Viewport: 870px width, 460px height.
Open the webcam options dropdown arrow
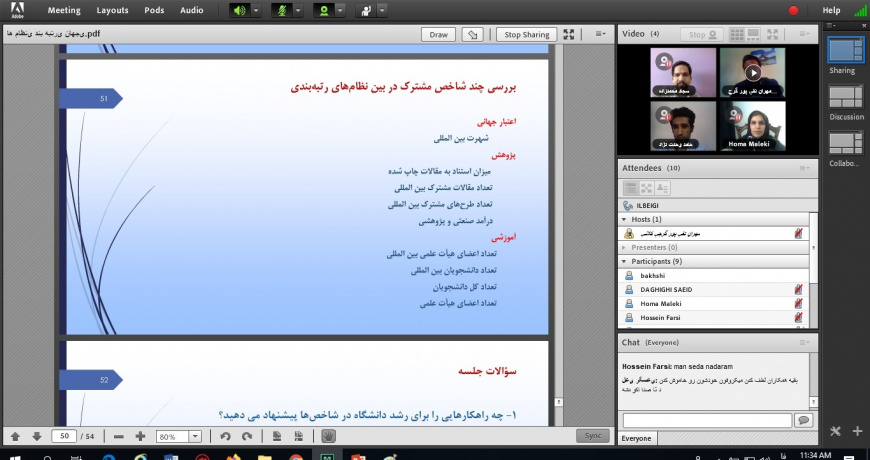[340, 11]
